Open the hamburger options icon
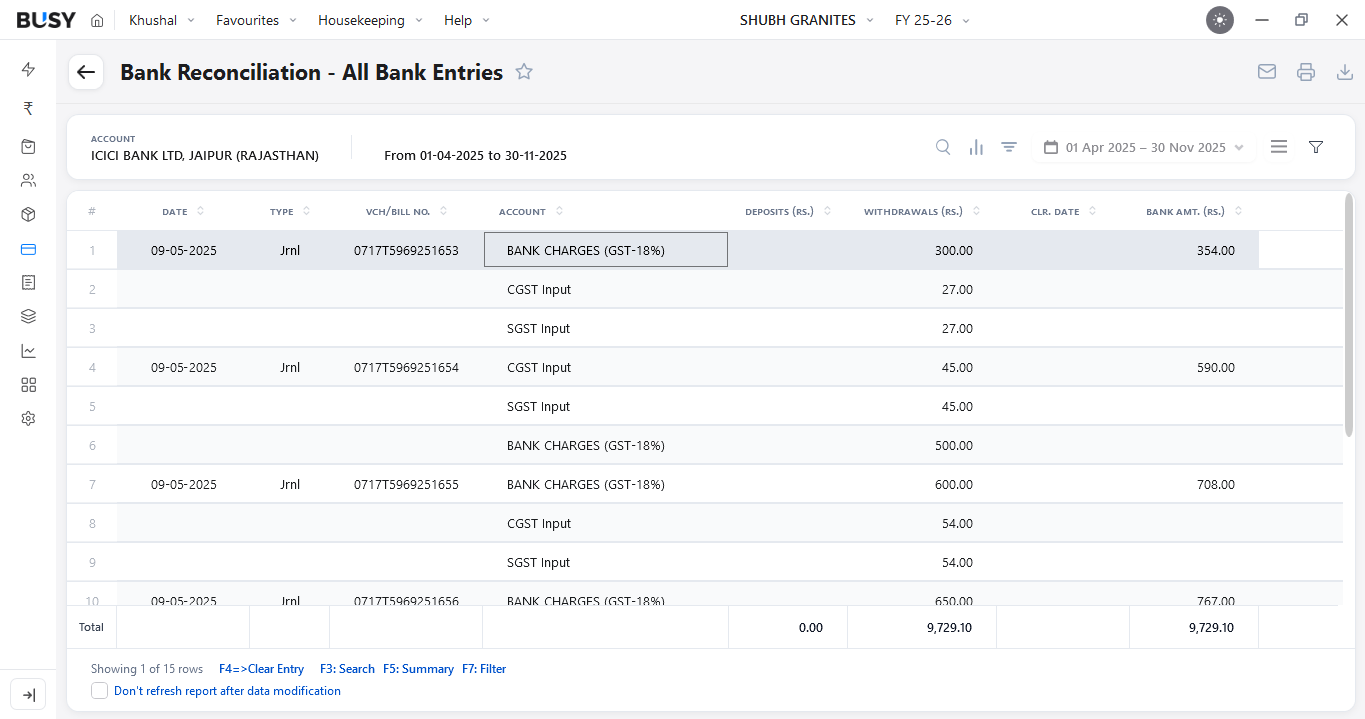1365x719 pixels. click(1279, 147)
